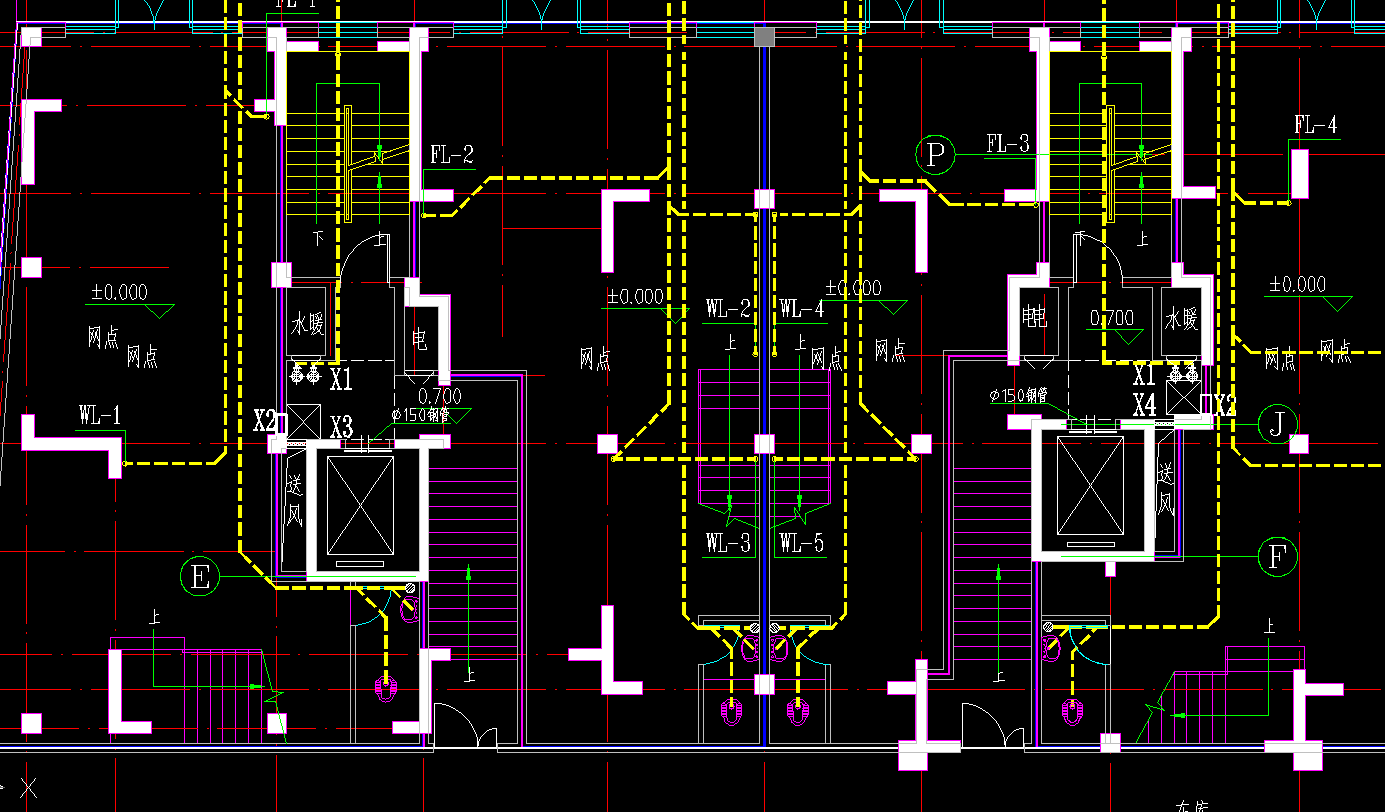This screenshot has height=812, width=1385.
Task: Pick the 水暖 room label under FL-3 stair
Action: [x=1181, y=318]
